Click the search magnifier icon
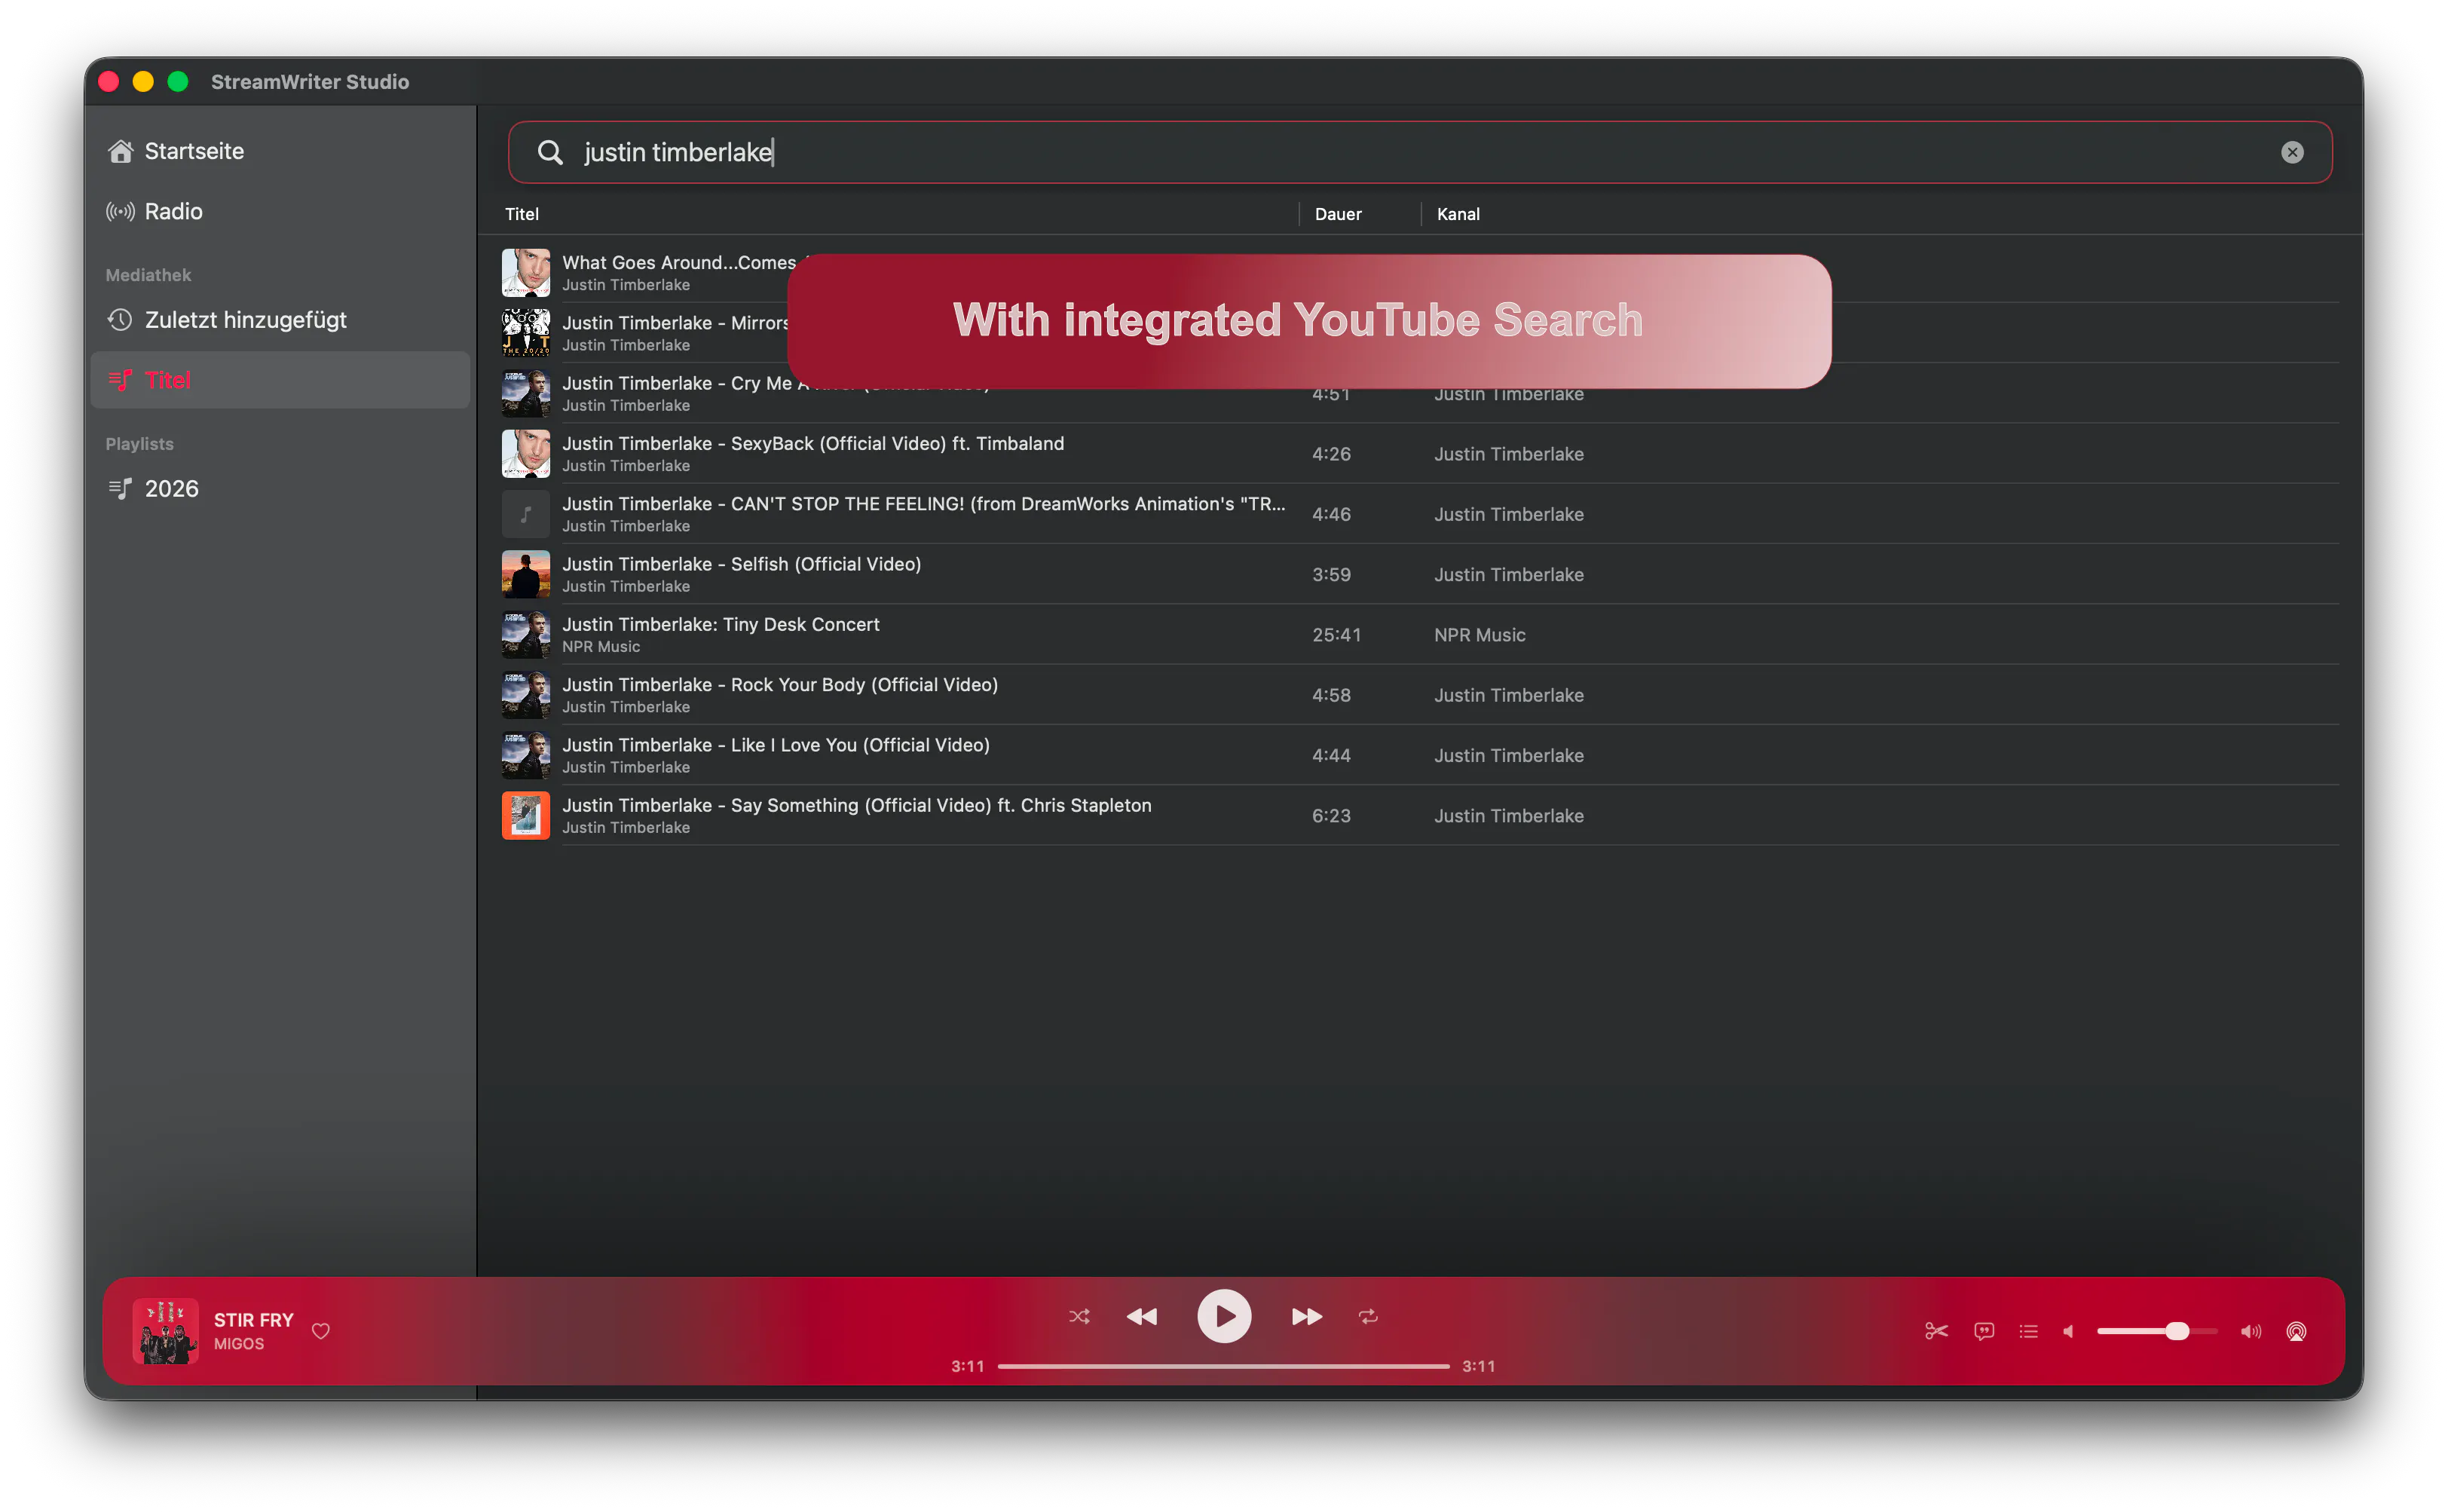 pos(550,152)
